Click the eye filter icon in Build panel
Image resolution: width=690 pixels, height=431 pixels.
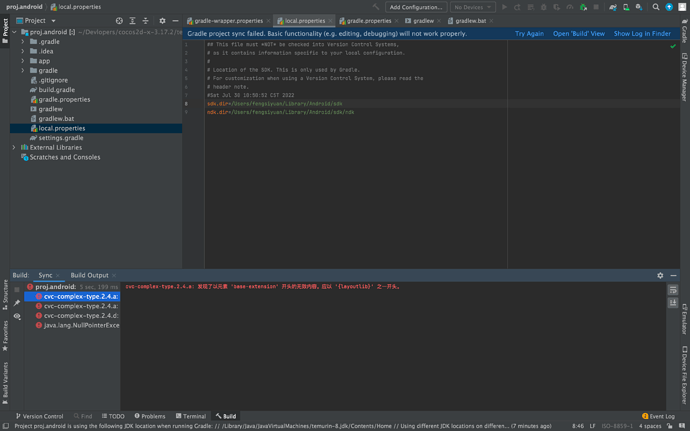coord(17,316)
